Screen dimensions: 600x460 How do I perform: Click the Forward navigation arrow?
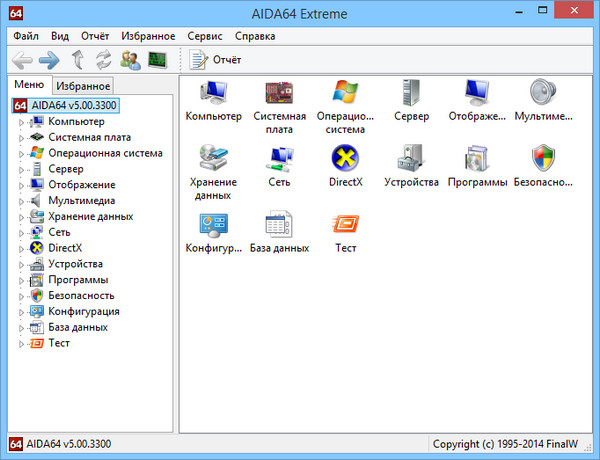coord(48,60)
